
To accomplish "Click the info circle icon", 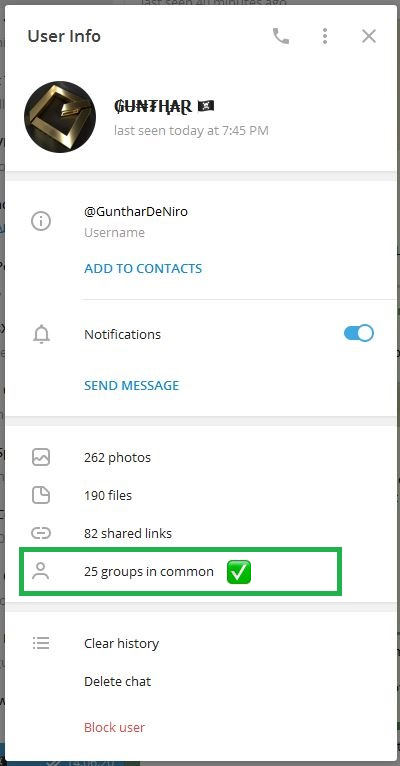I will pyautogui.click(x=41, y=222).
